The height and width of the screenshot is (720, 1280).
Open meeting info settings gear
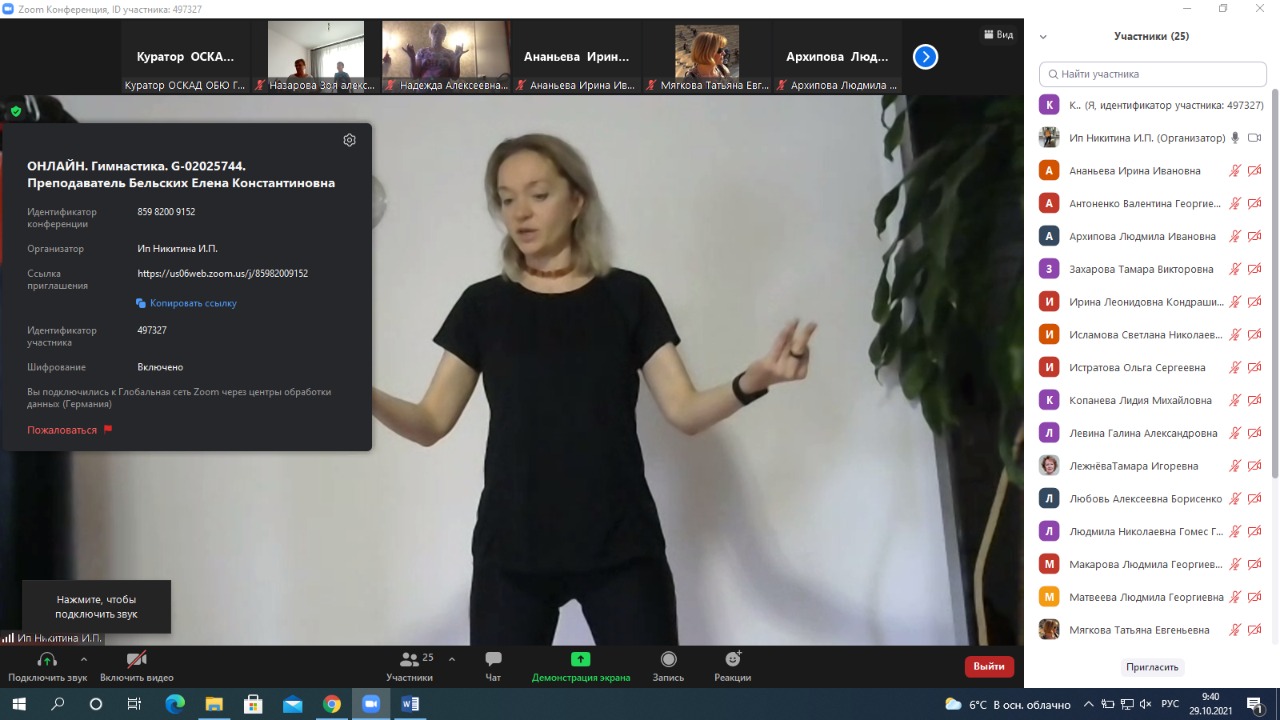point(349,140)
